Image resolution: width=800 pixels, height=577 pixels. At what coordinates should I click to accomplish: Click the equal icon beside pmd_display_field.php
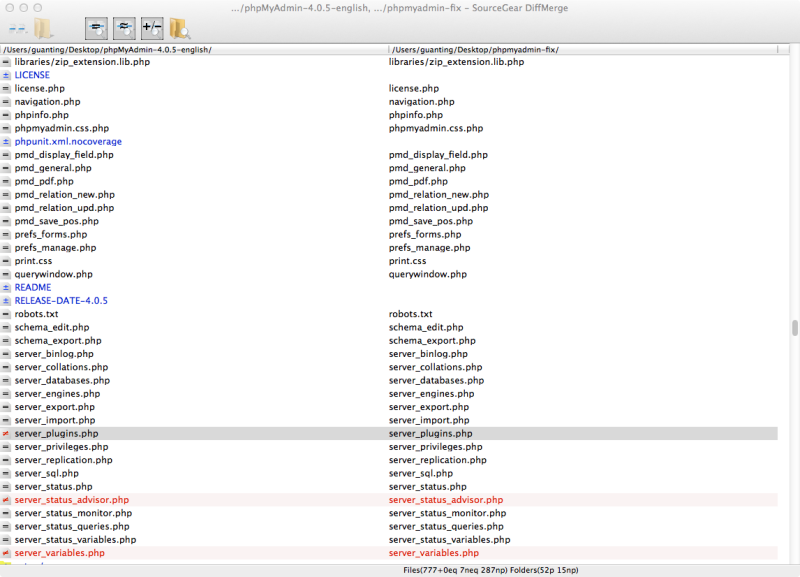6,155
